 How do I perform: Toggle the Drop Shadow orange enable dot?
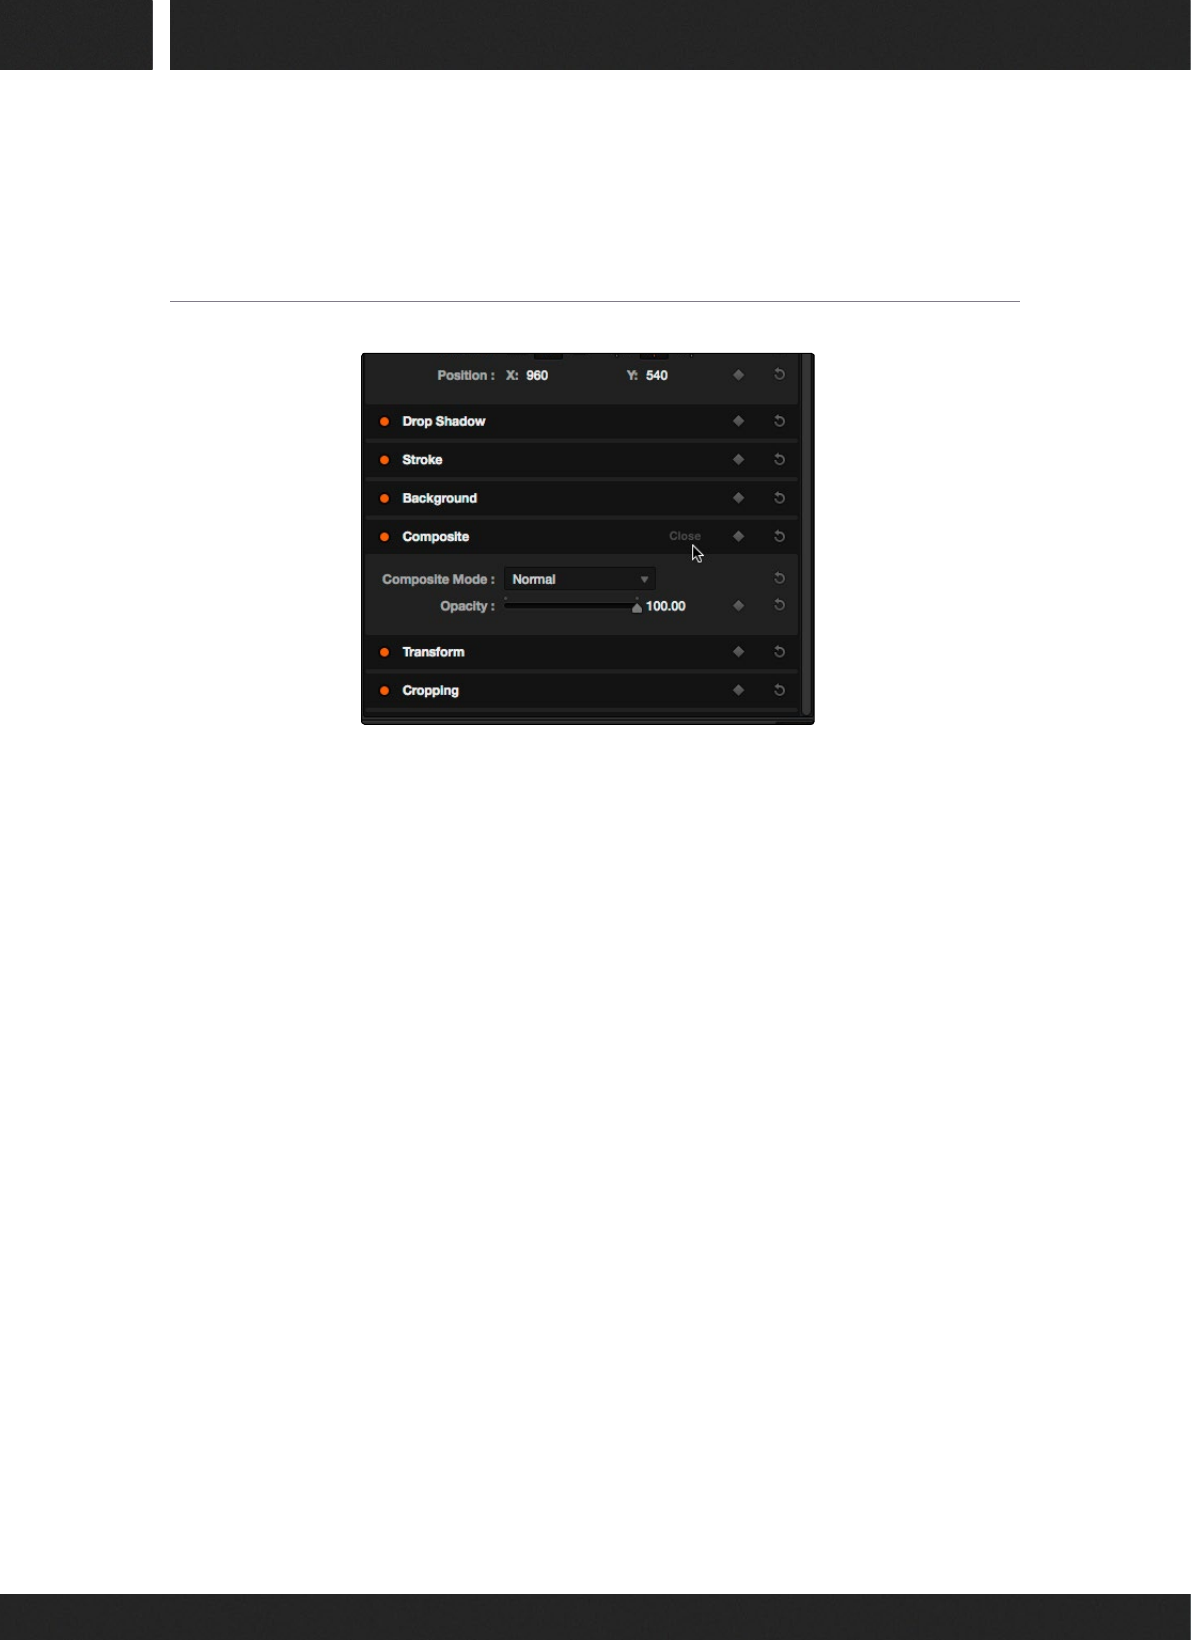[x=384, y=421]
